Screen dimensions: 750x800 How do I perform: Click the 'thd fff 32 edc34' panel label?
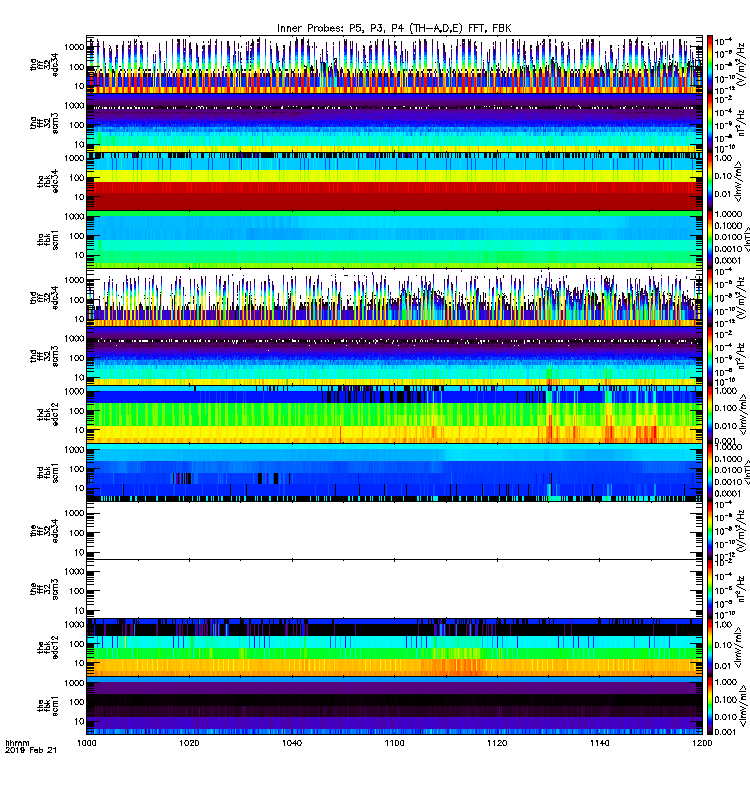44,298
